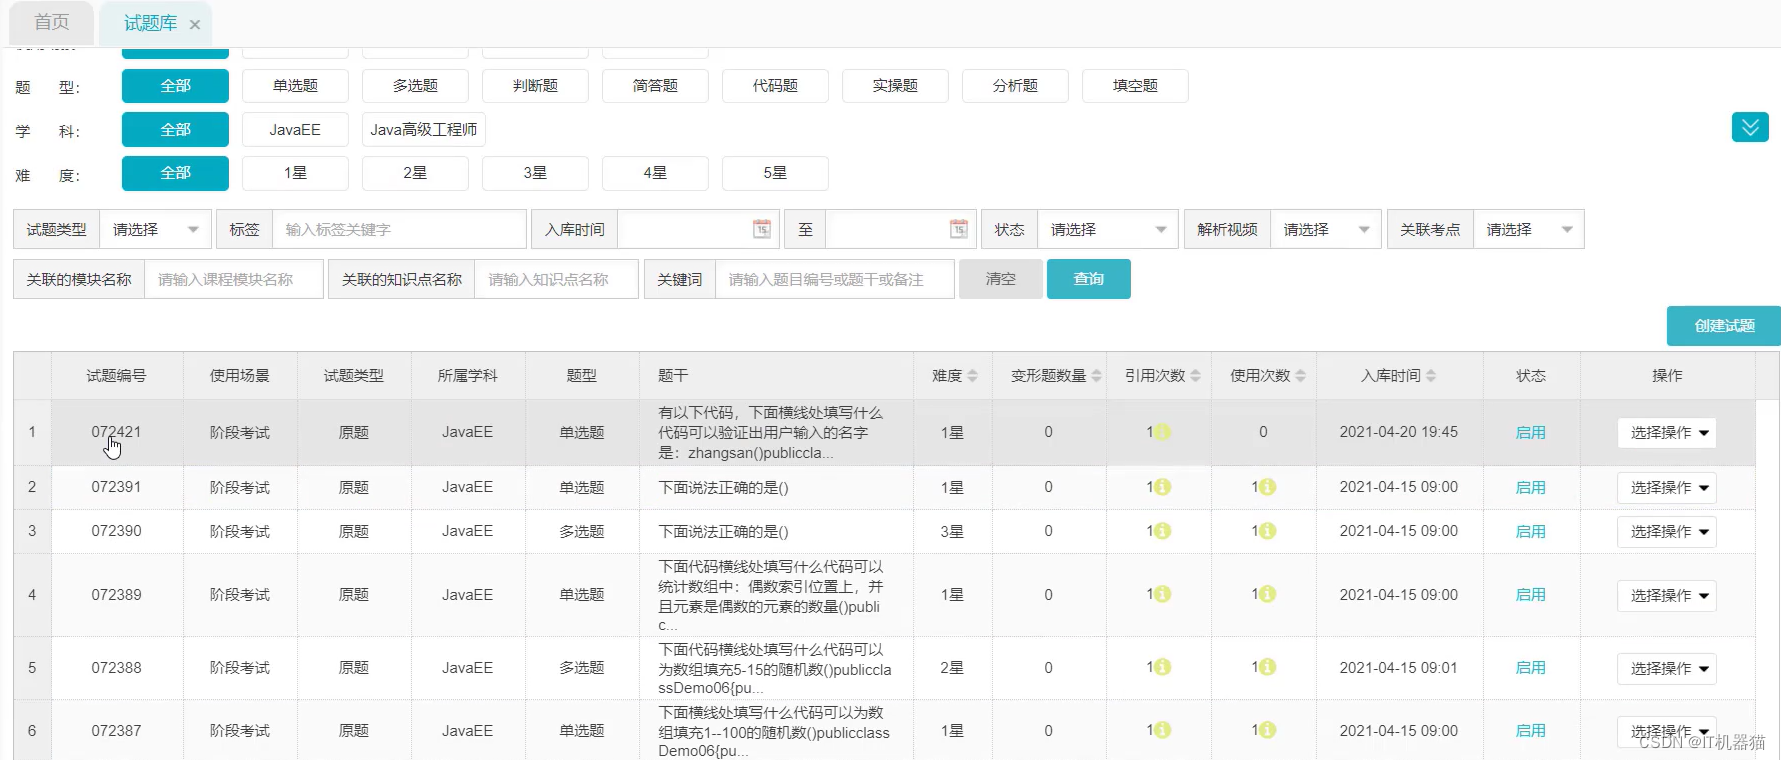
Task: Collapse filters with the teal chevron button
Action: point(1750,127)
